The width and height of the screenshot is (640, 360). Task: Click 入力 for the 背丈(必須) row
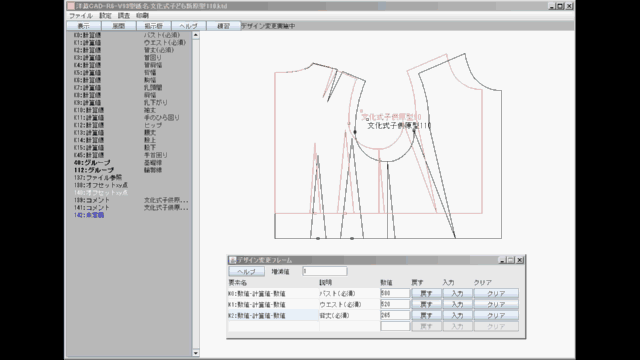point(457,315)
